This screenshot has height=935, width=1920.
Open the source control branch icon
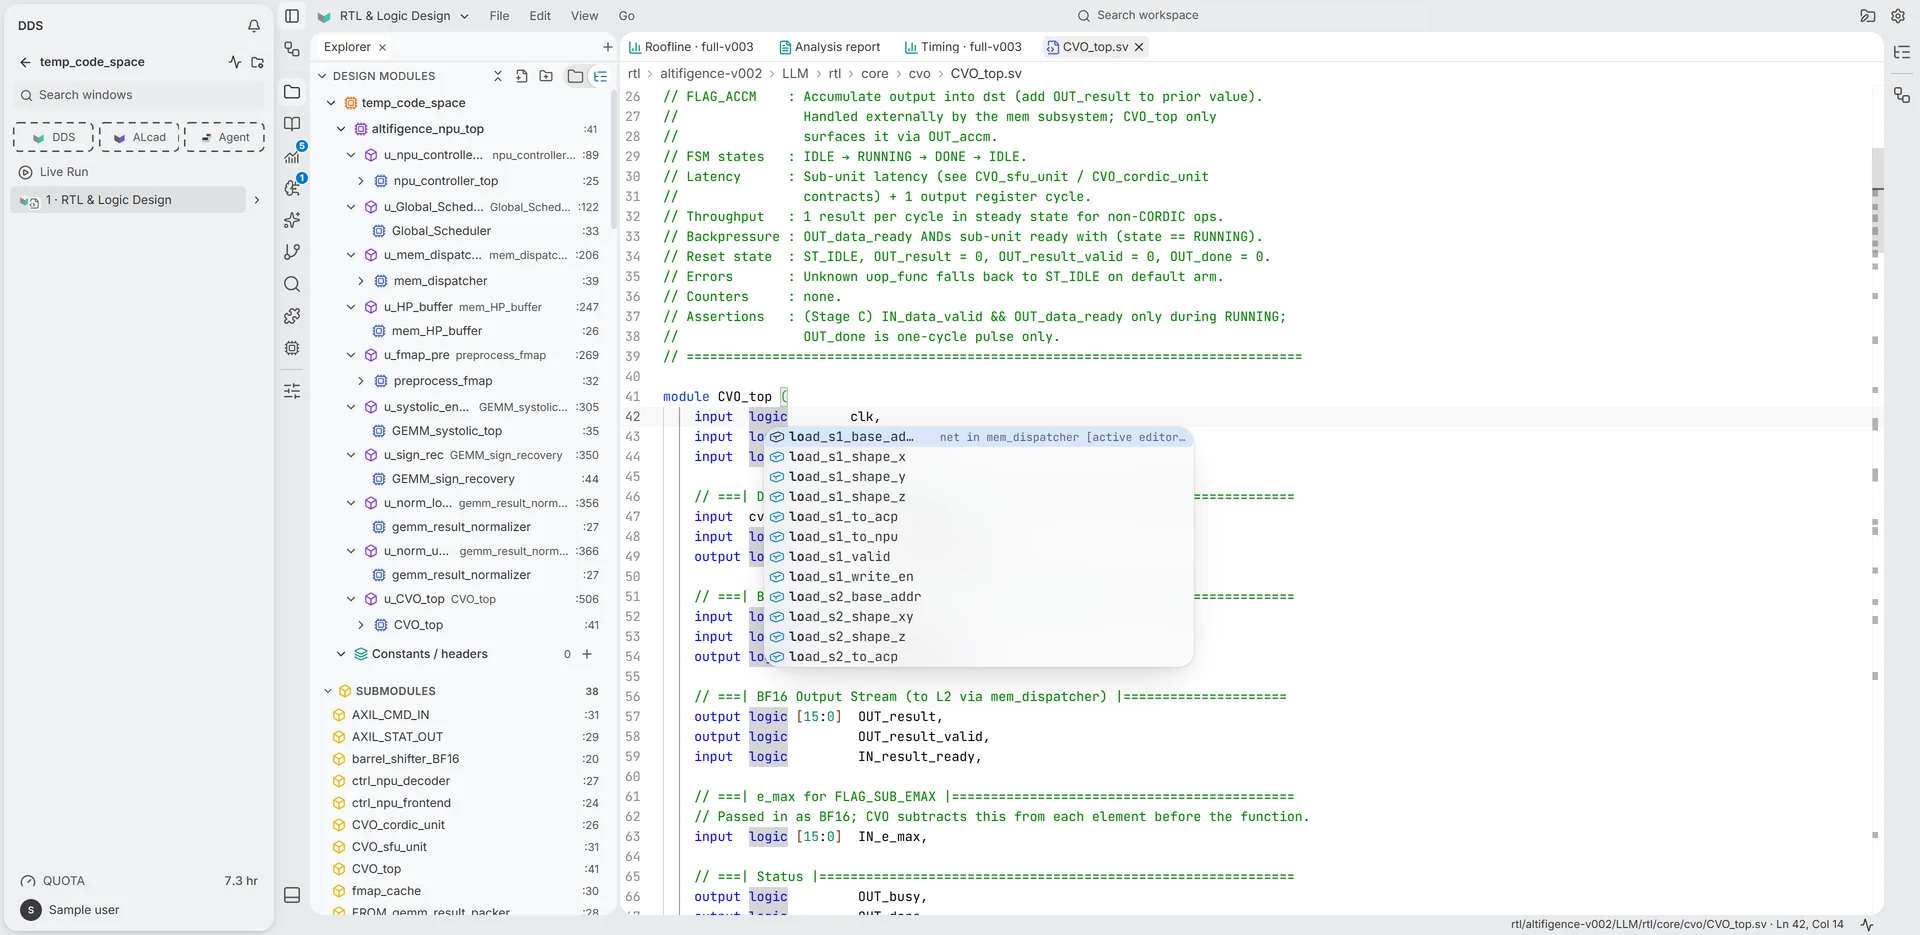coord(292,252)
